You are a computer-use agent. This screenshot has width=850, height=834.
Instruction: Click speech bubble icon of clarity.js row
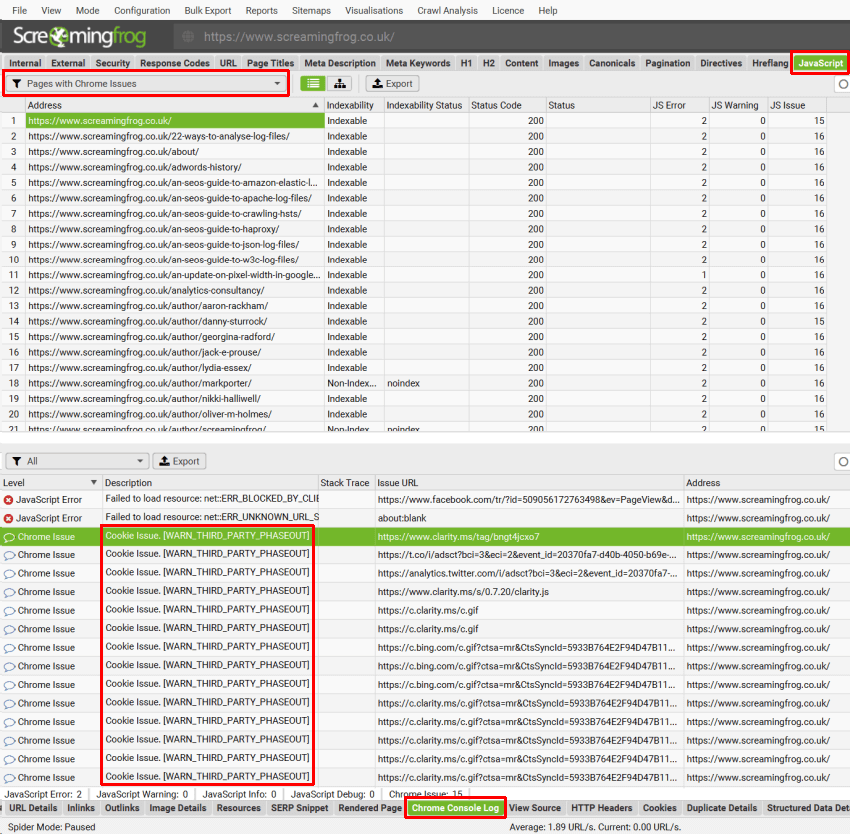coord(9,592)
